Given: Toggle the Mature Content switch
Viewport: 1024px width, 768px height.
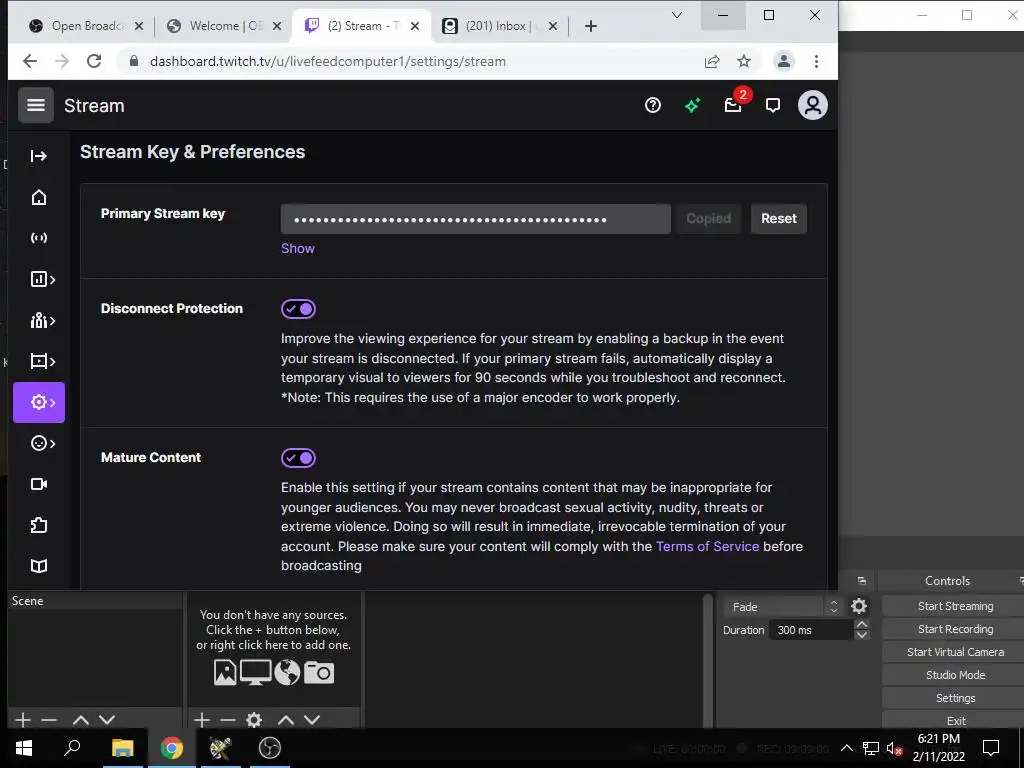Looking at the screenshot, I should (298, 458).
